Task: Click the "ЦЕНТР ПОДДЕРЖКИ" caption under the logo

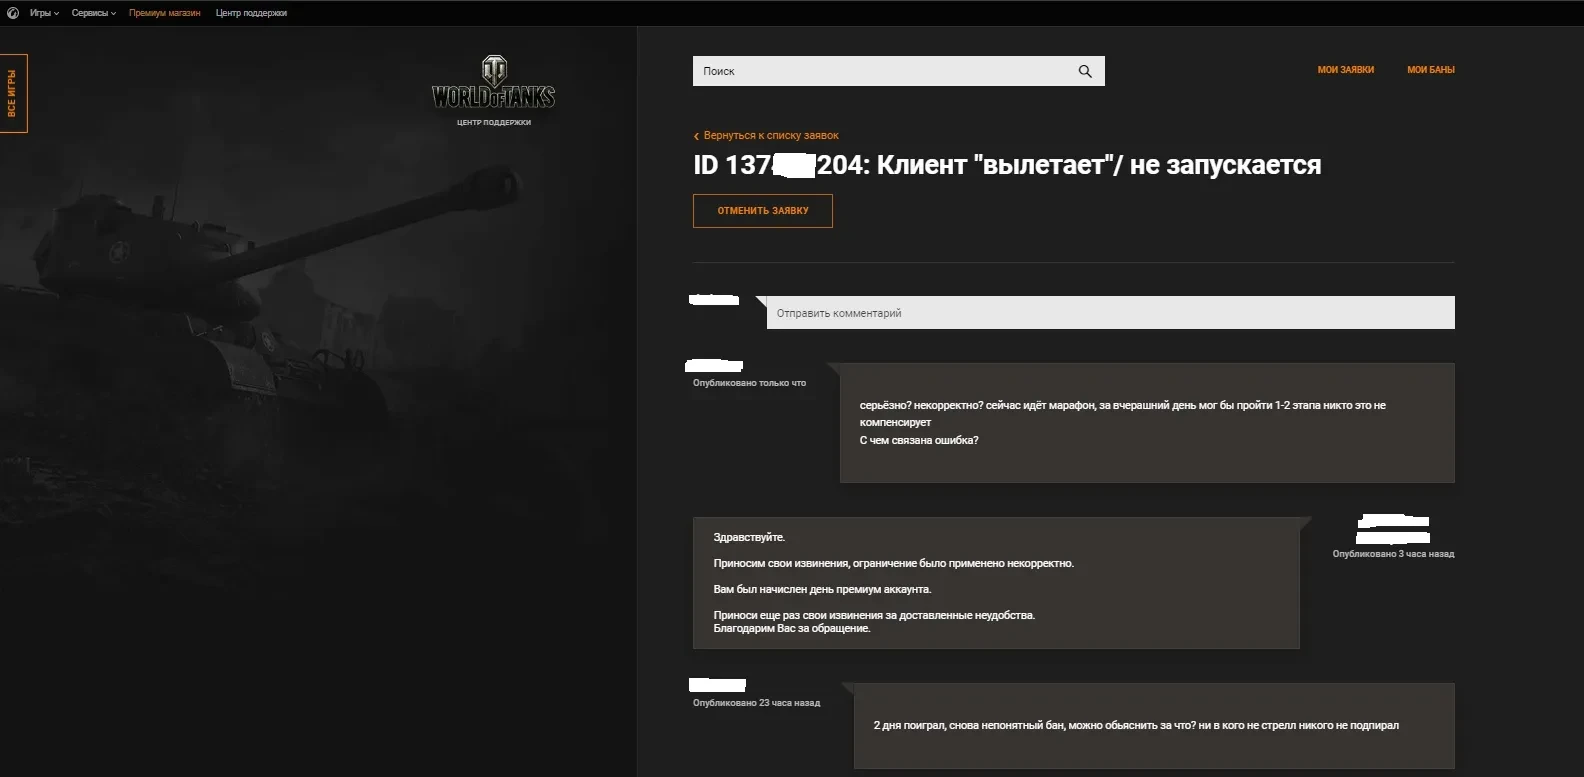Action: point(494,123)
